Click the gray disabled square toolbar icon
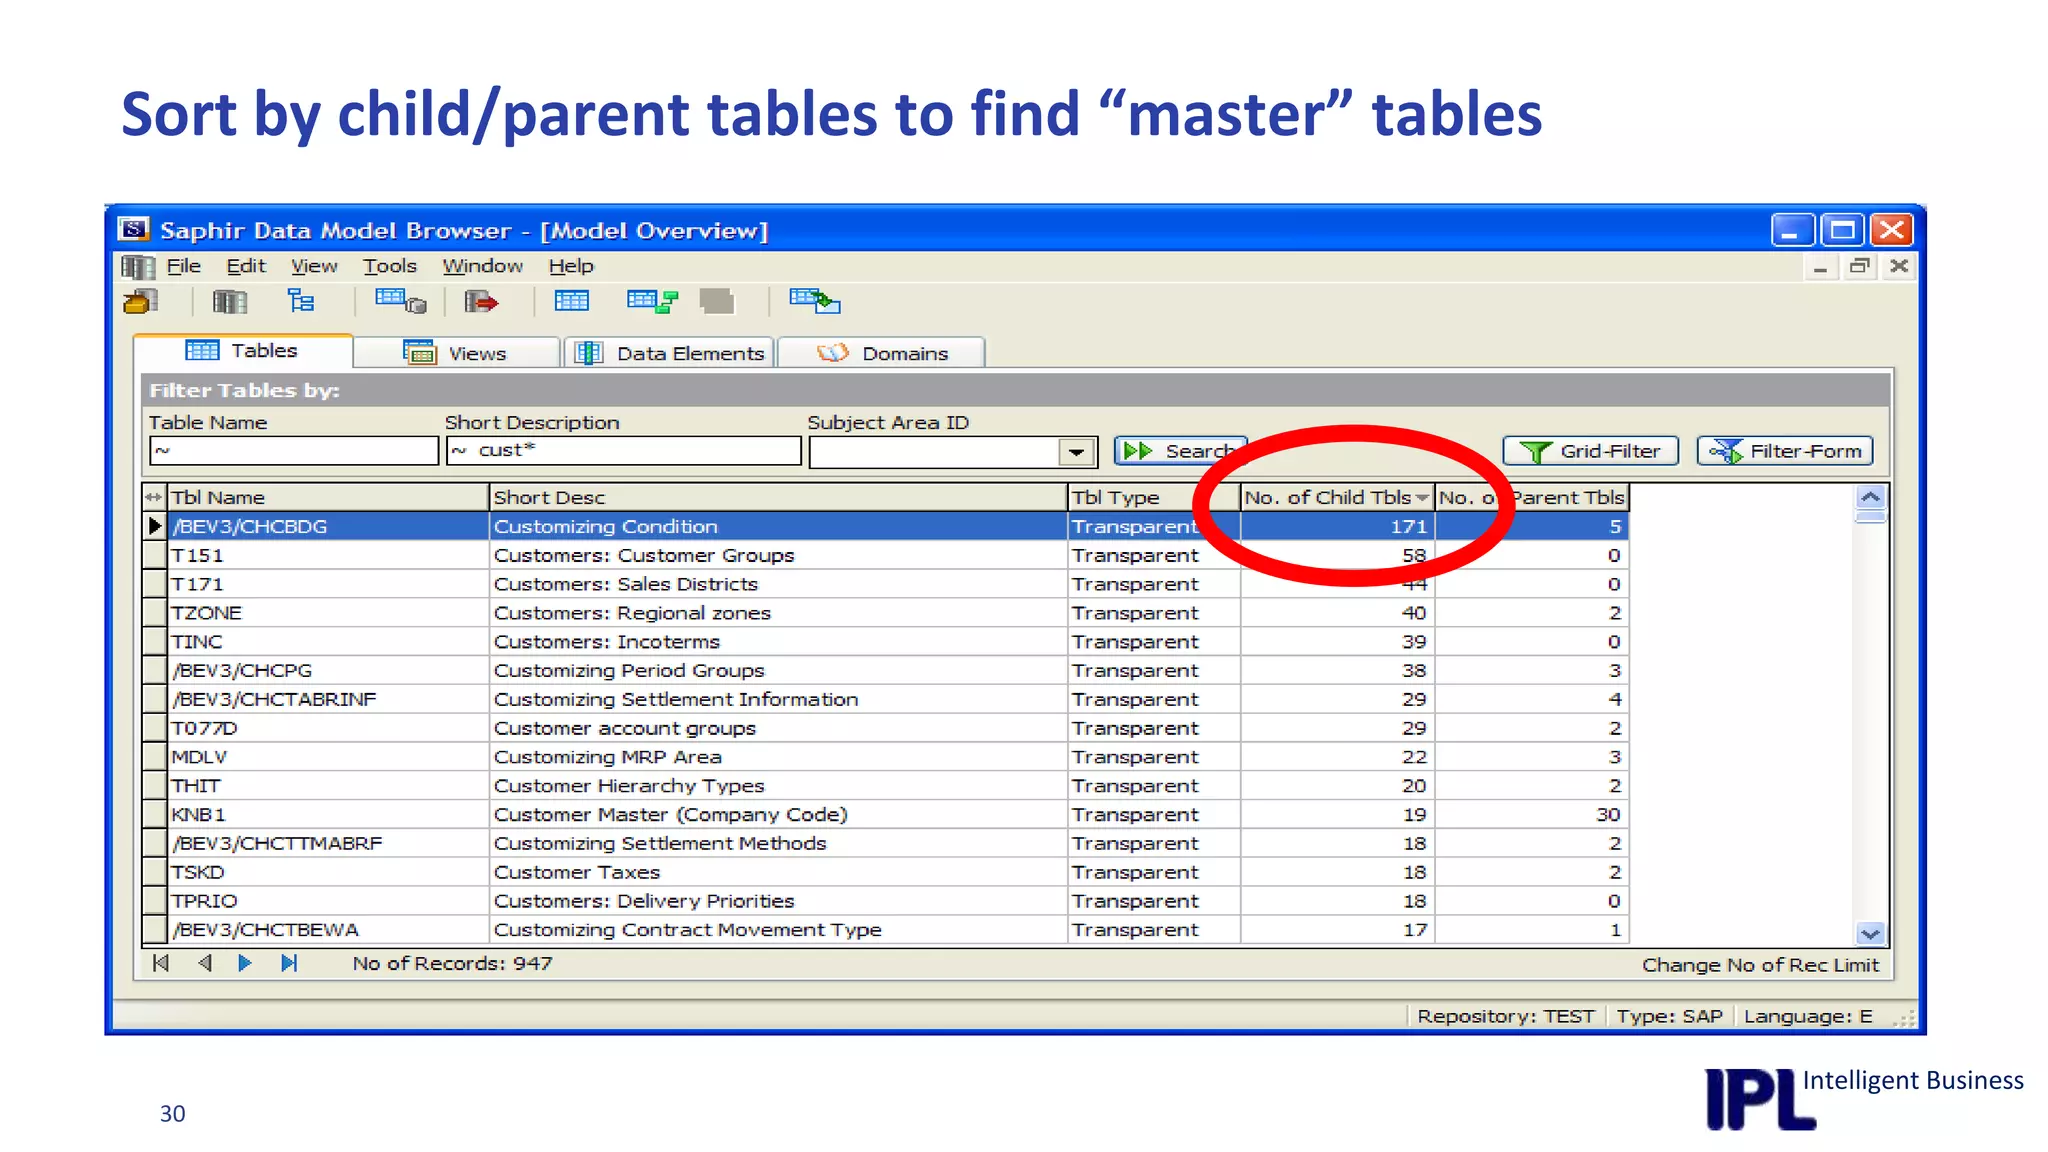Screen dimensions: 2048x1152 point(717,301)
